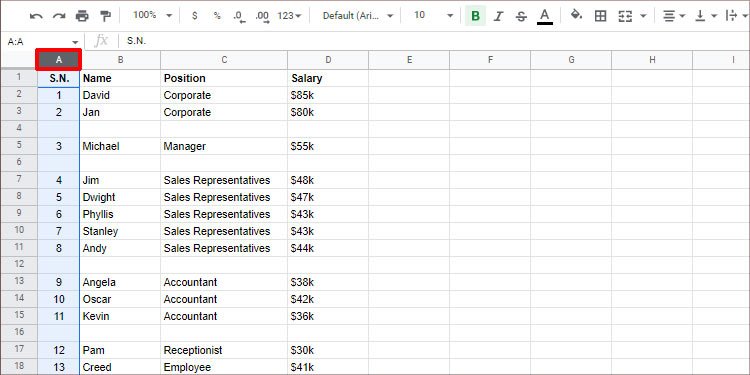Open the 100% zoom dropdown
The height and width of the screenshot is (375, 750).
tap(152, 15)
